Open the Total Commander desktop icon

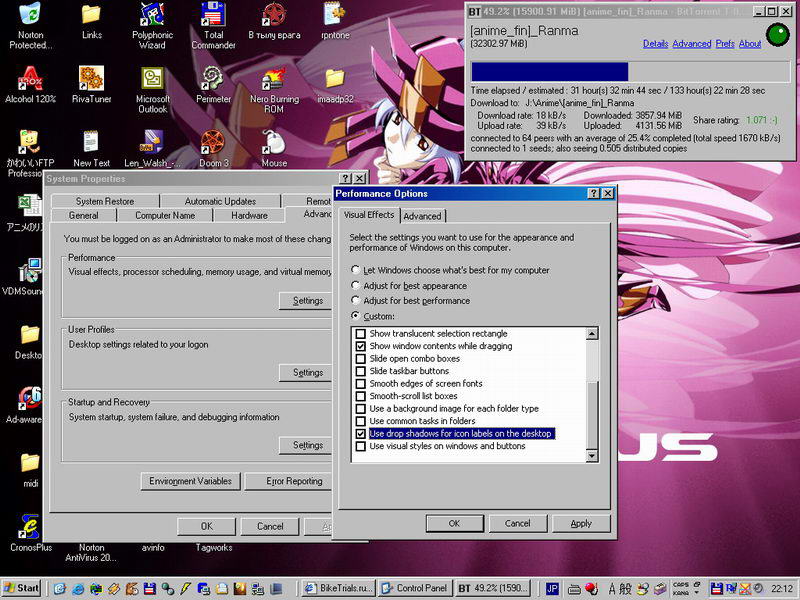[213, 15]
